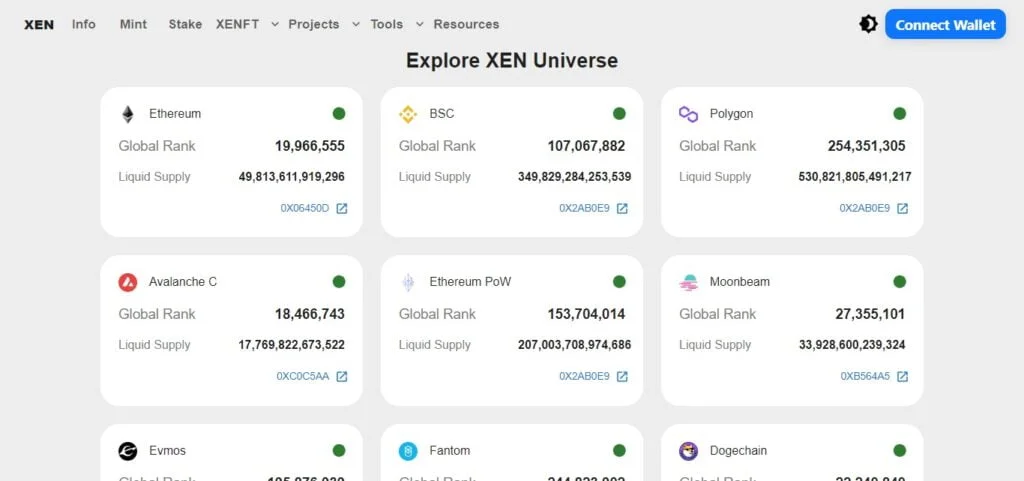The width and height of the screenshot is (1024, 481).
Task: Click the Ethereum PoW logo
Action: [408, 282]
